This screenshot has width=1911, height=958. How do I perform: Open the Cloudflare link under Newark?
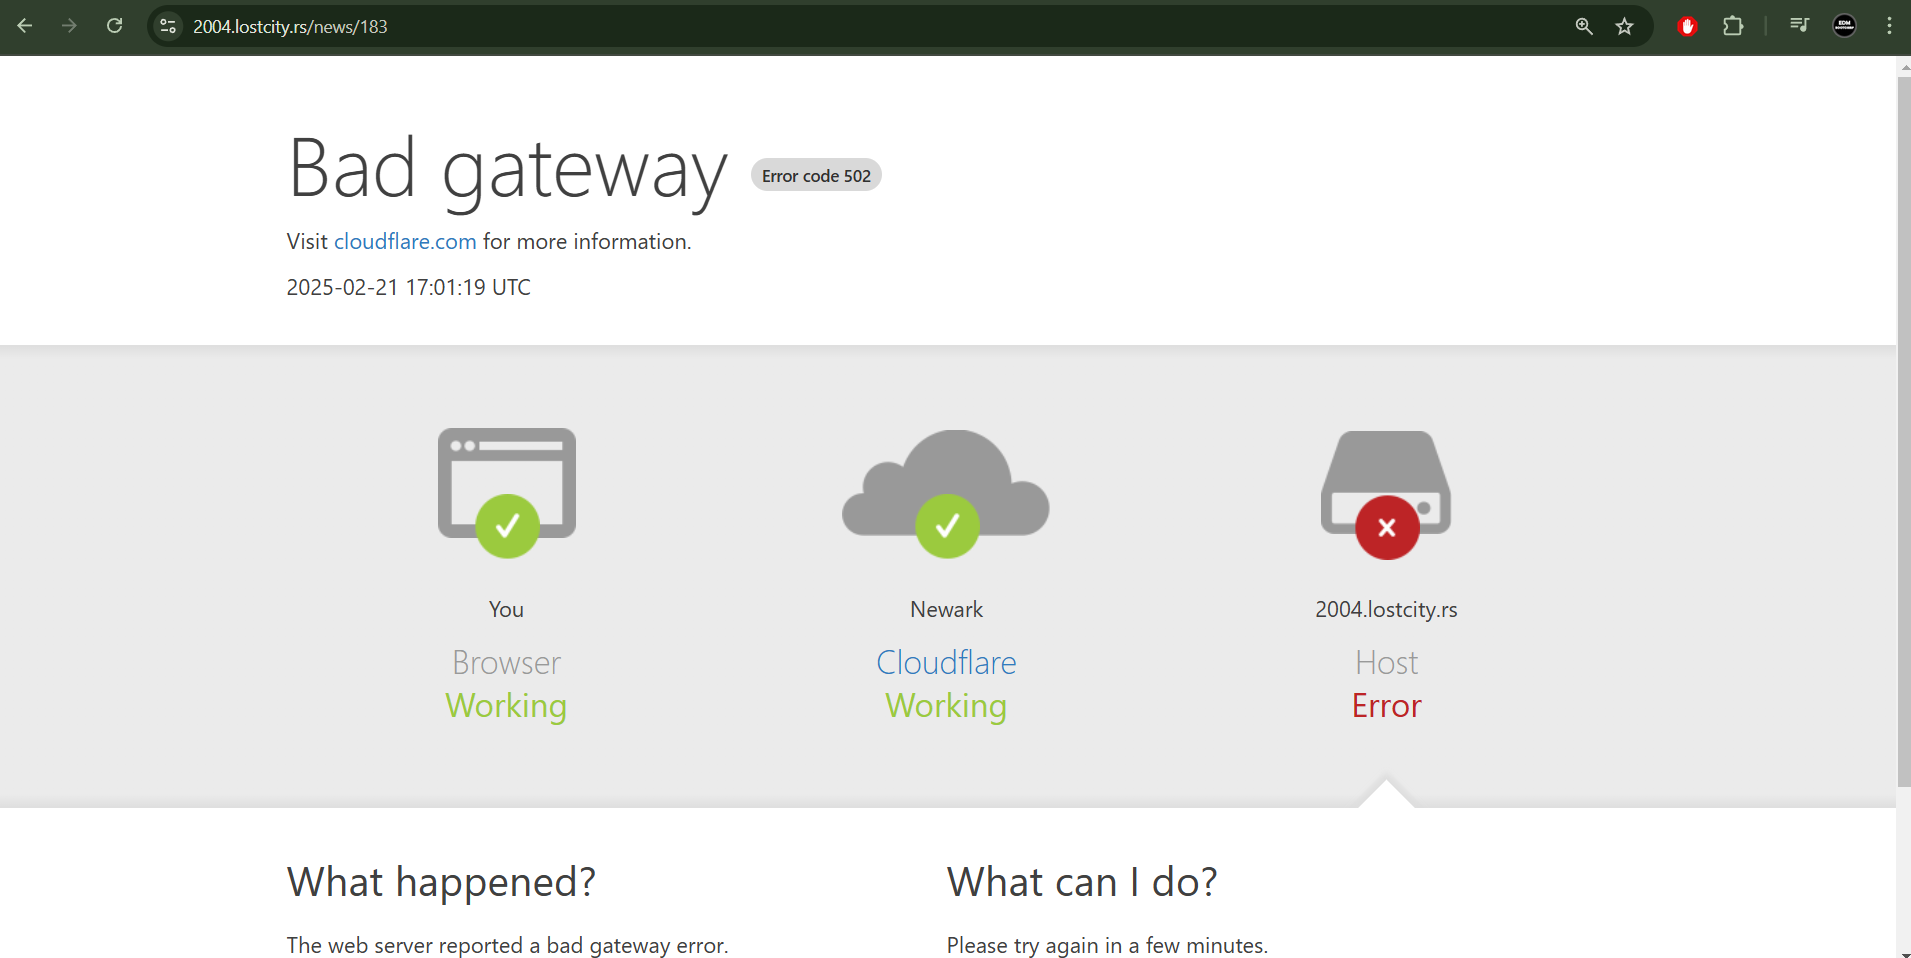(946, 662)
